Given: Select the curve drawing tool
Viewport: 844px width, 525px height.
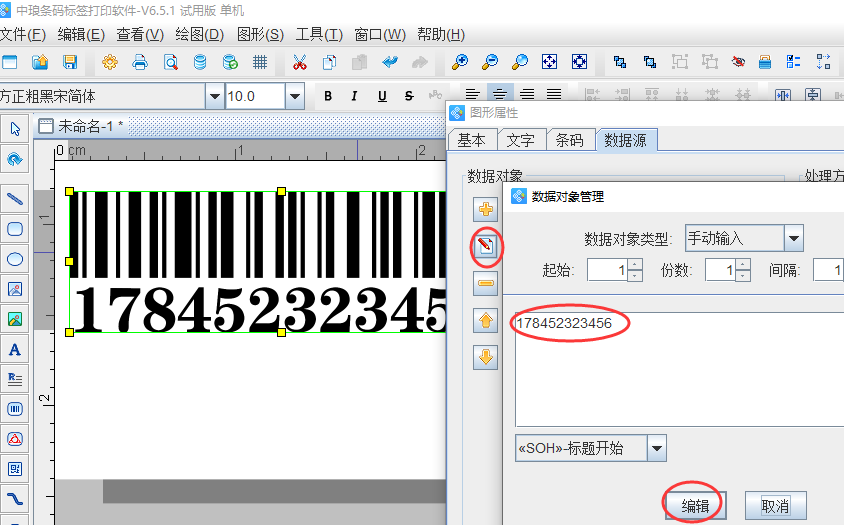Looking at the screenshot, I should 15,499.
